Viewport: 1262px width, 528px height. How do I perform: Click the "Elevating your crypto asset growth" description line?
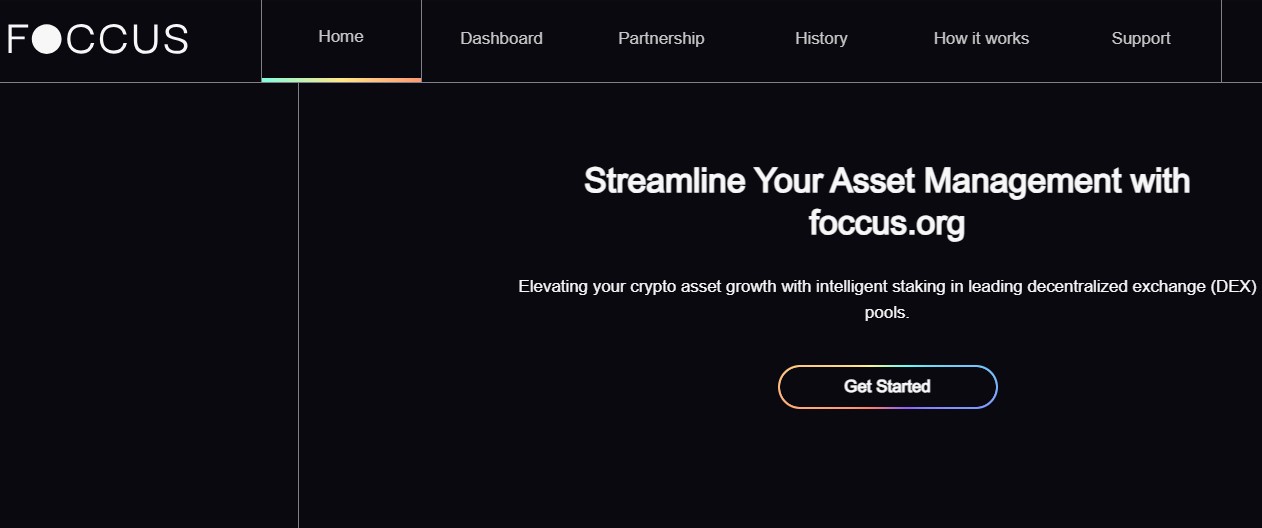887,287
